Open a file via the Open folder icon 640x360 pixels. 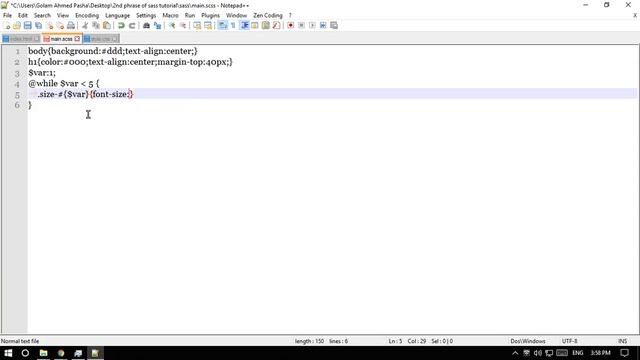17,25
